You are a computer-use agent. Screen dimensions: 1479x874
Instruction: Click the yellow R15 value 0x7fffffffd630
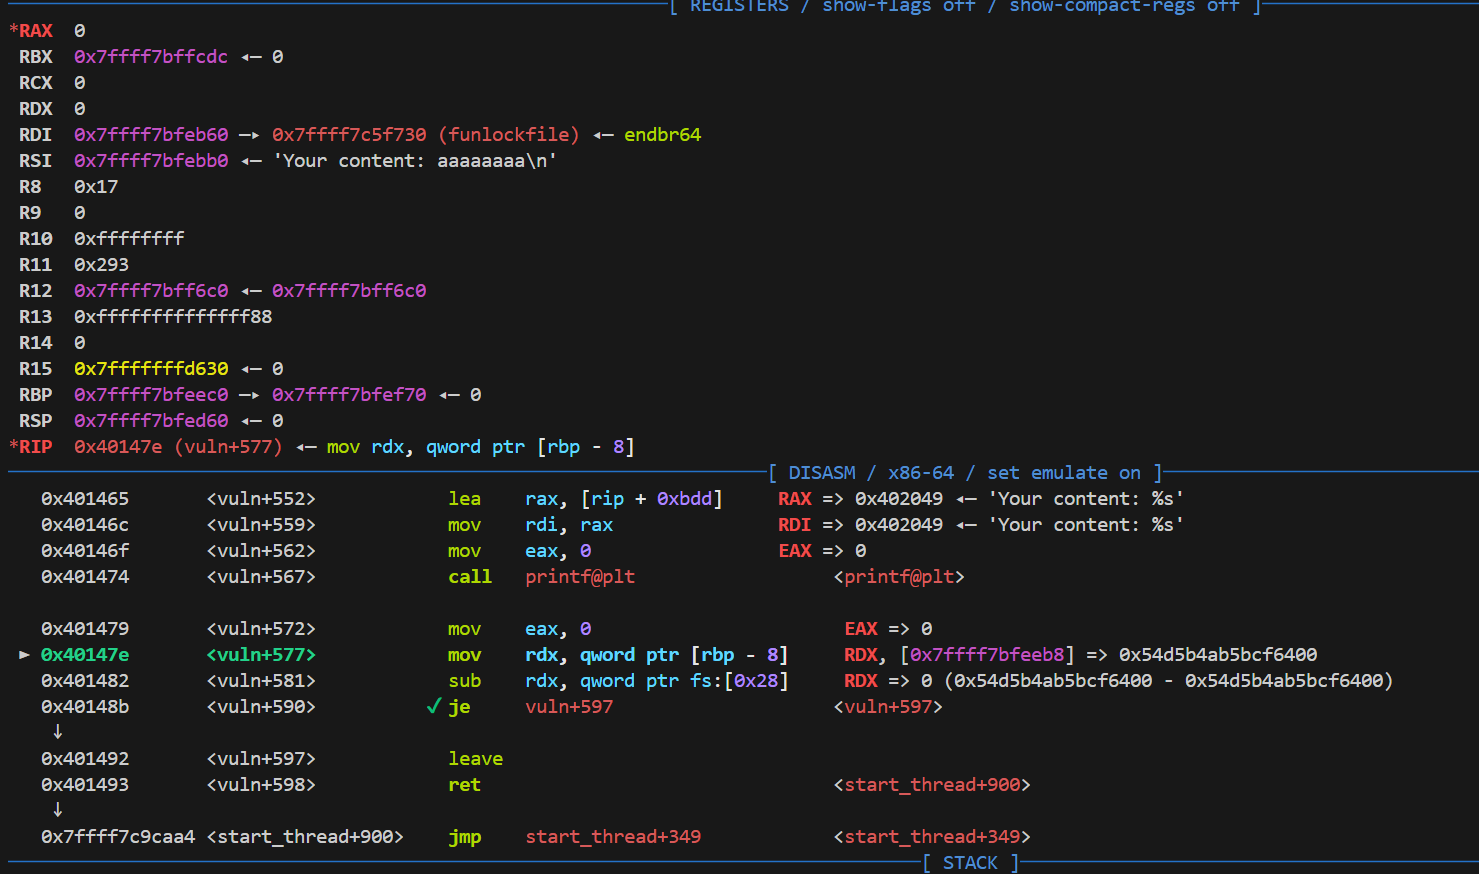(x=151, y=369)
